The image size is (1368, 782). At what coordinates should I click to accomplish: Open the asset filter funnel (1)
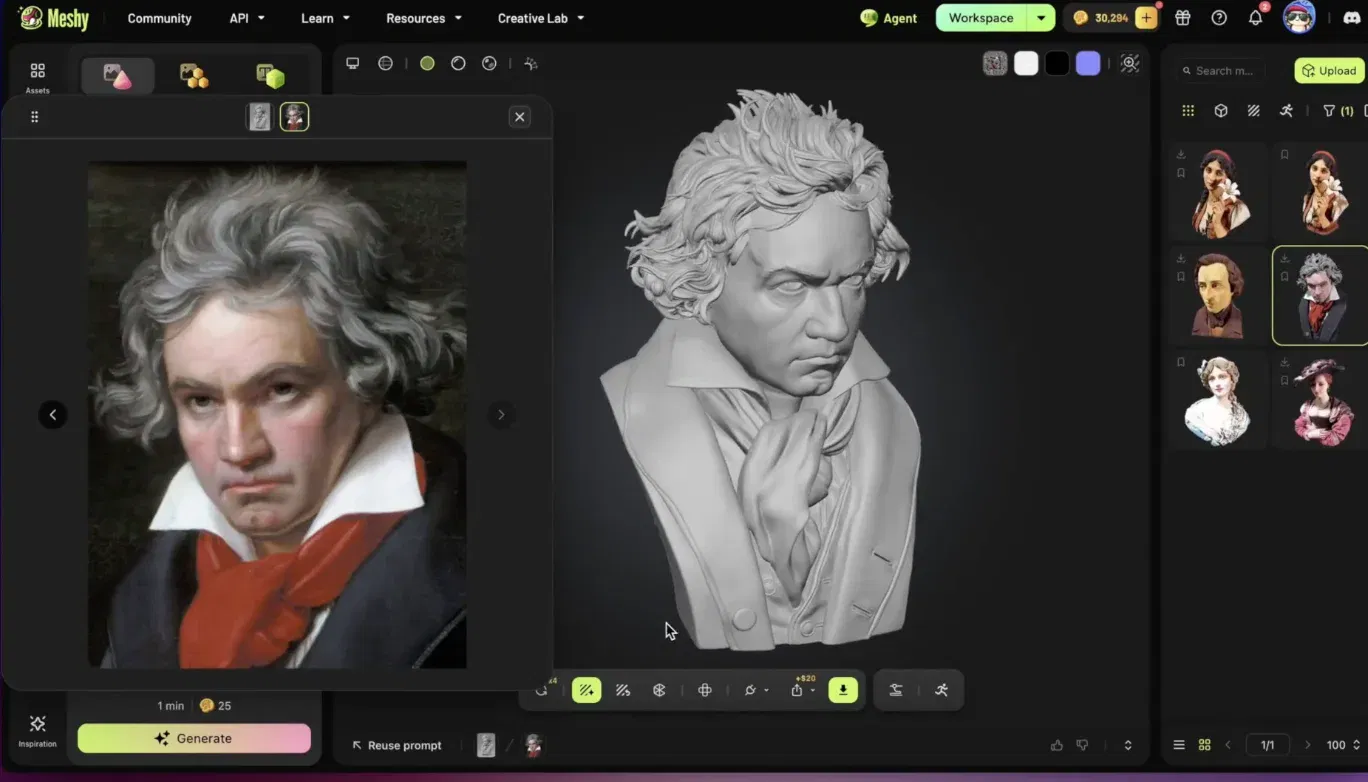[1338, 111]
